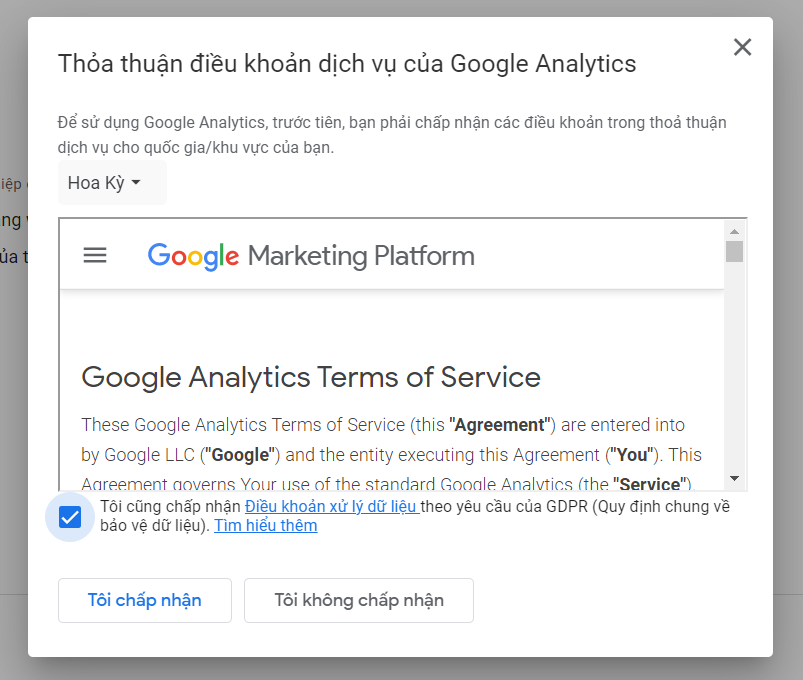Click the terms frame scroll-up arrow
The image size is (803, 680).
tap(734, 229)
